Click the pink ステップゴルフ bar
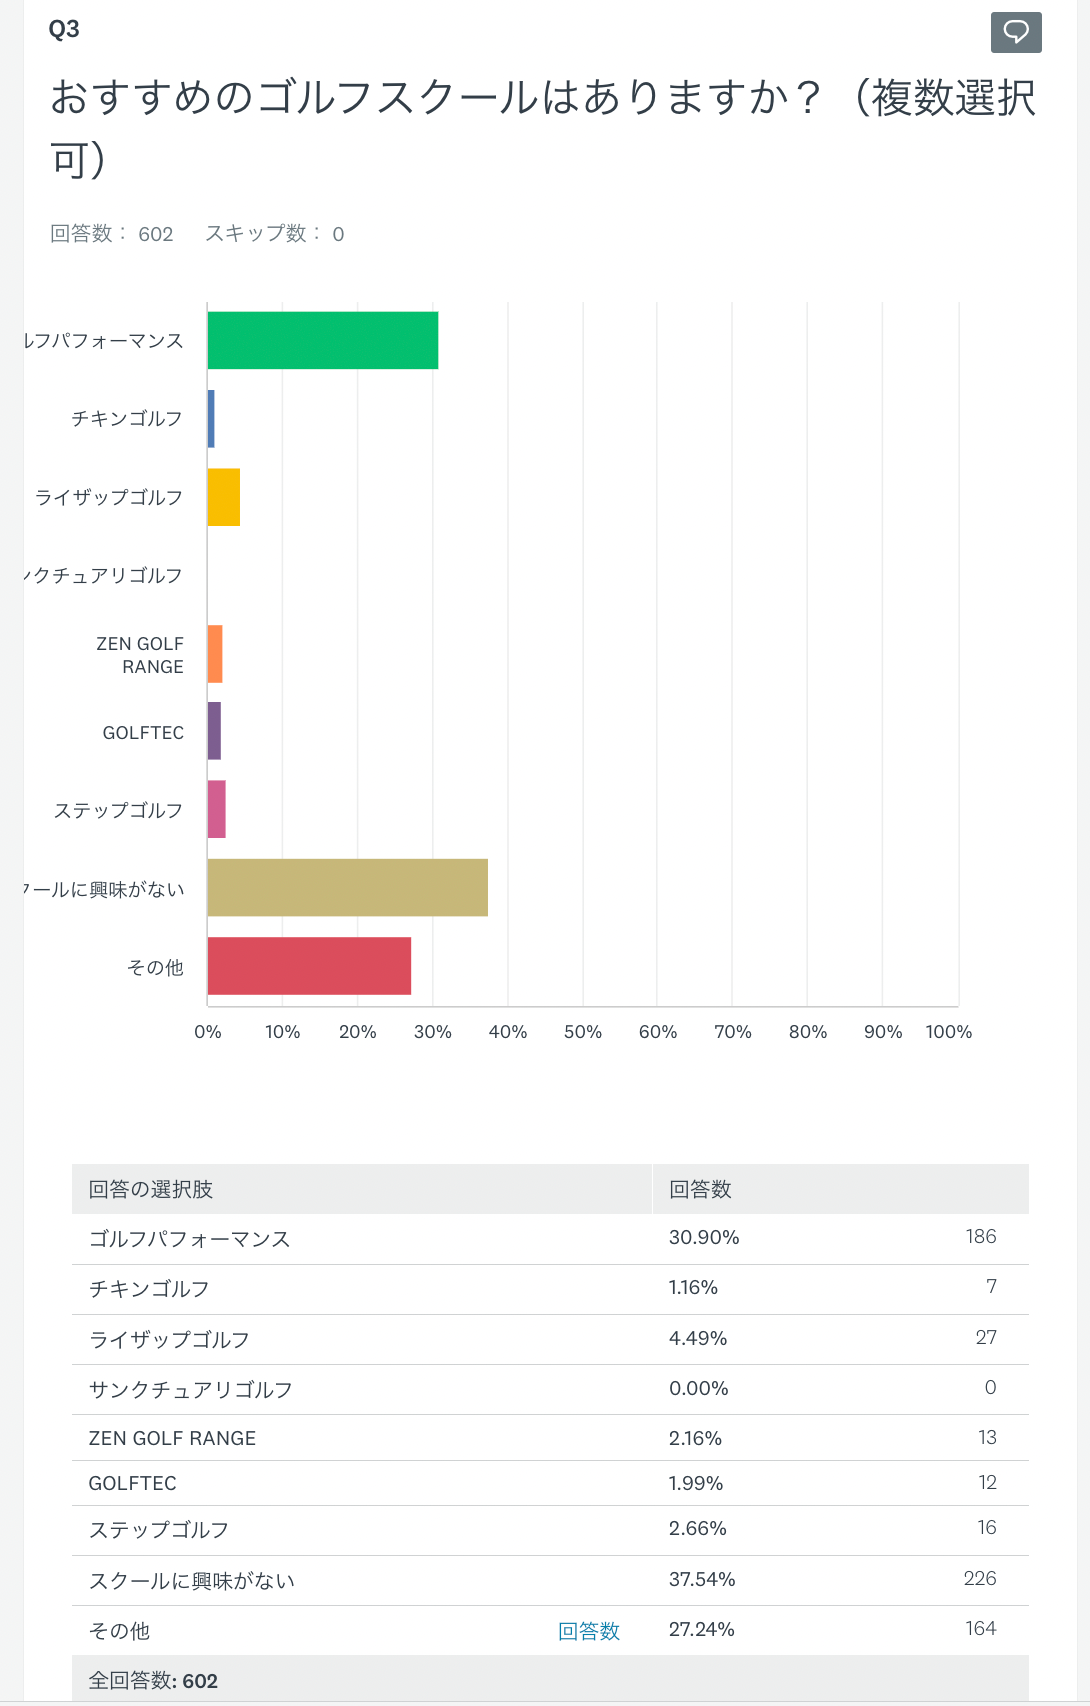 (216, 809)
